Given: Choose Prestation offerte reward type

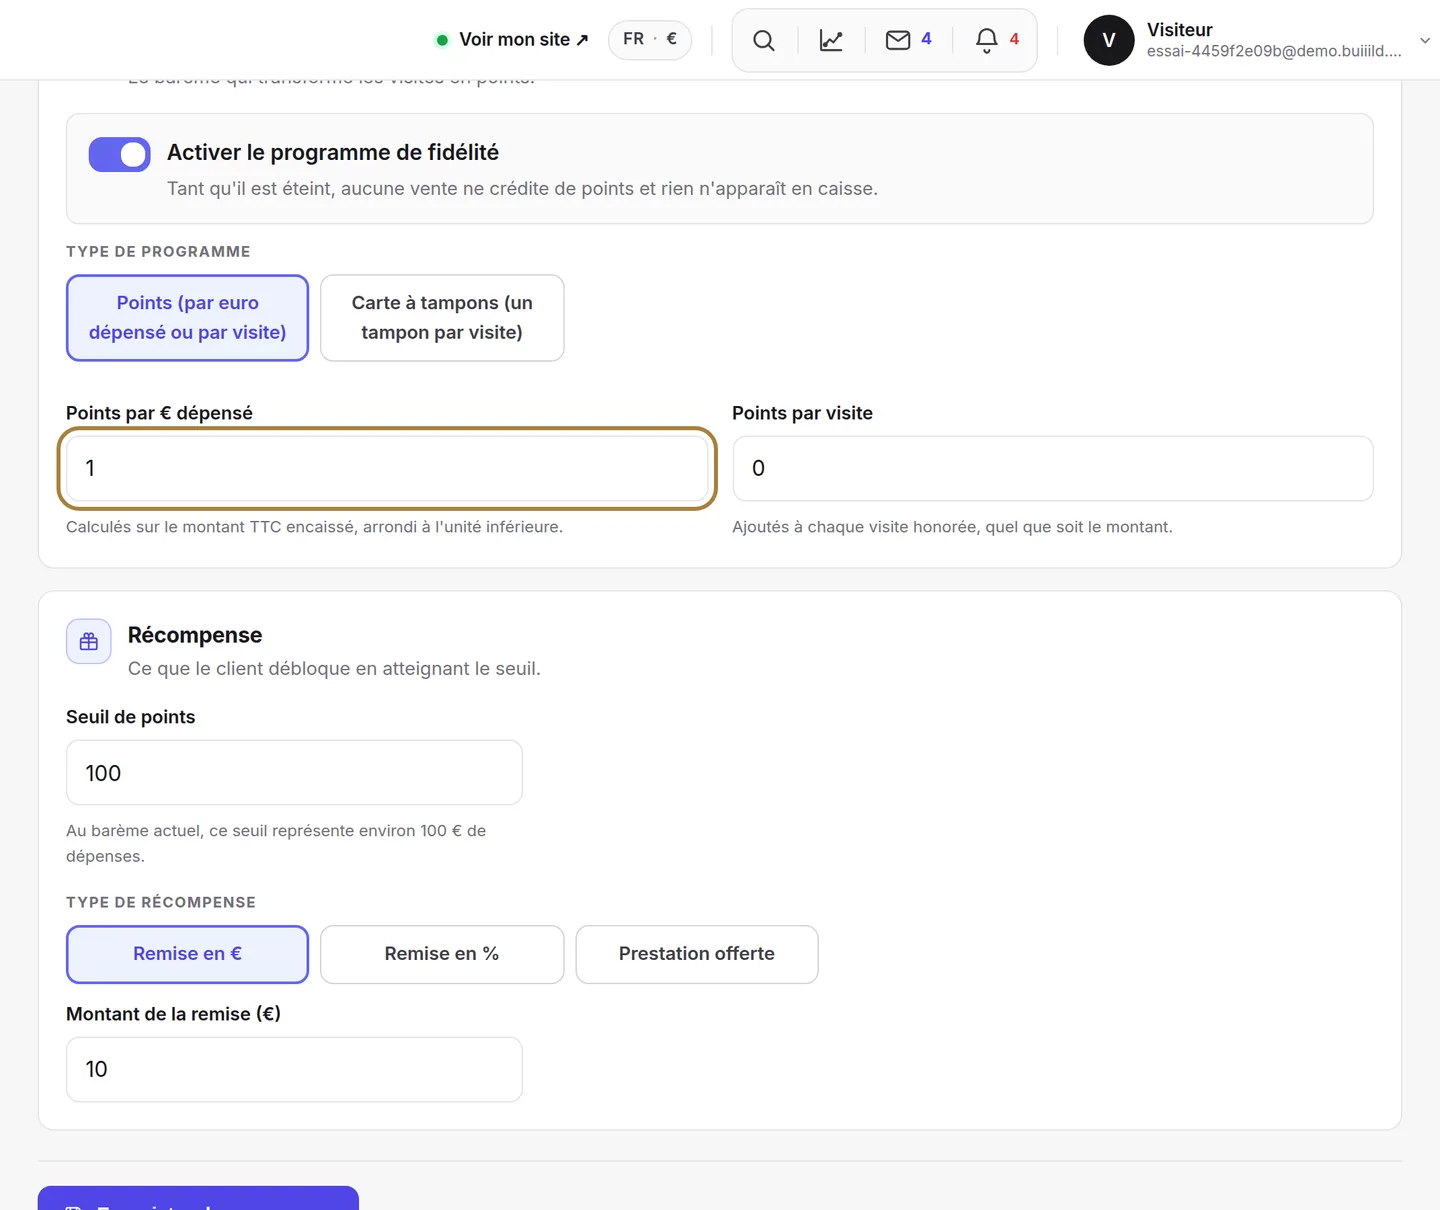Looking at the screenshot, I should (697, 954).
